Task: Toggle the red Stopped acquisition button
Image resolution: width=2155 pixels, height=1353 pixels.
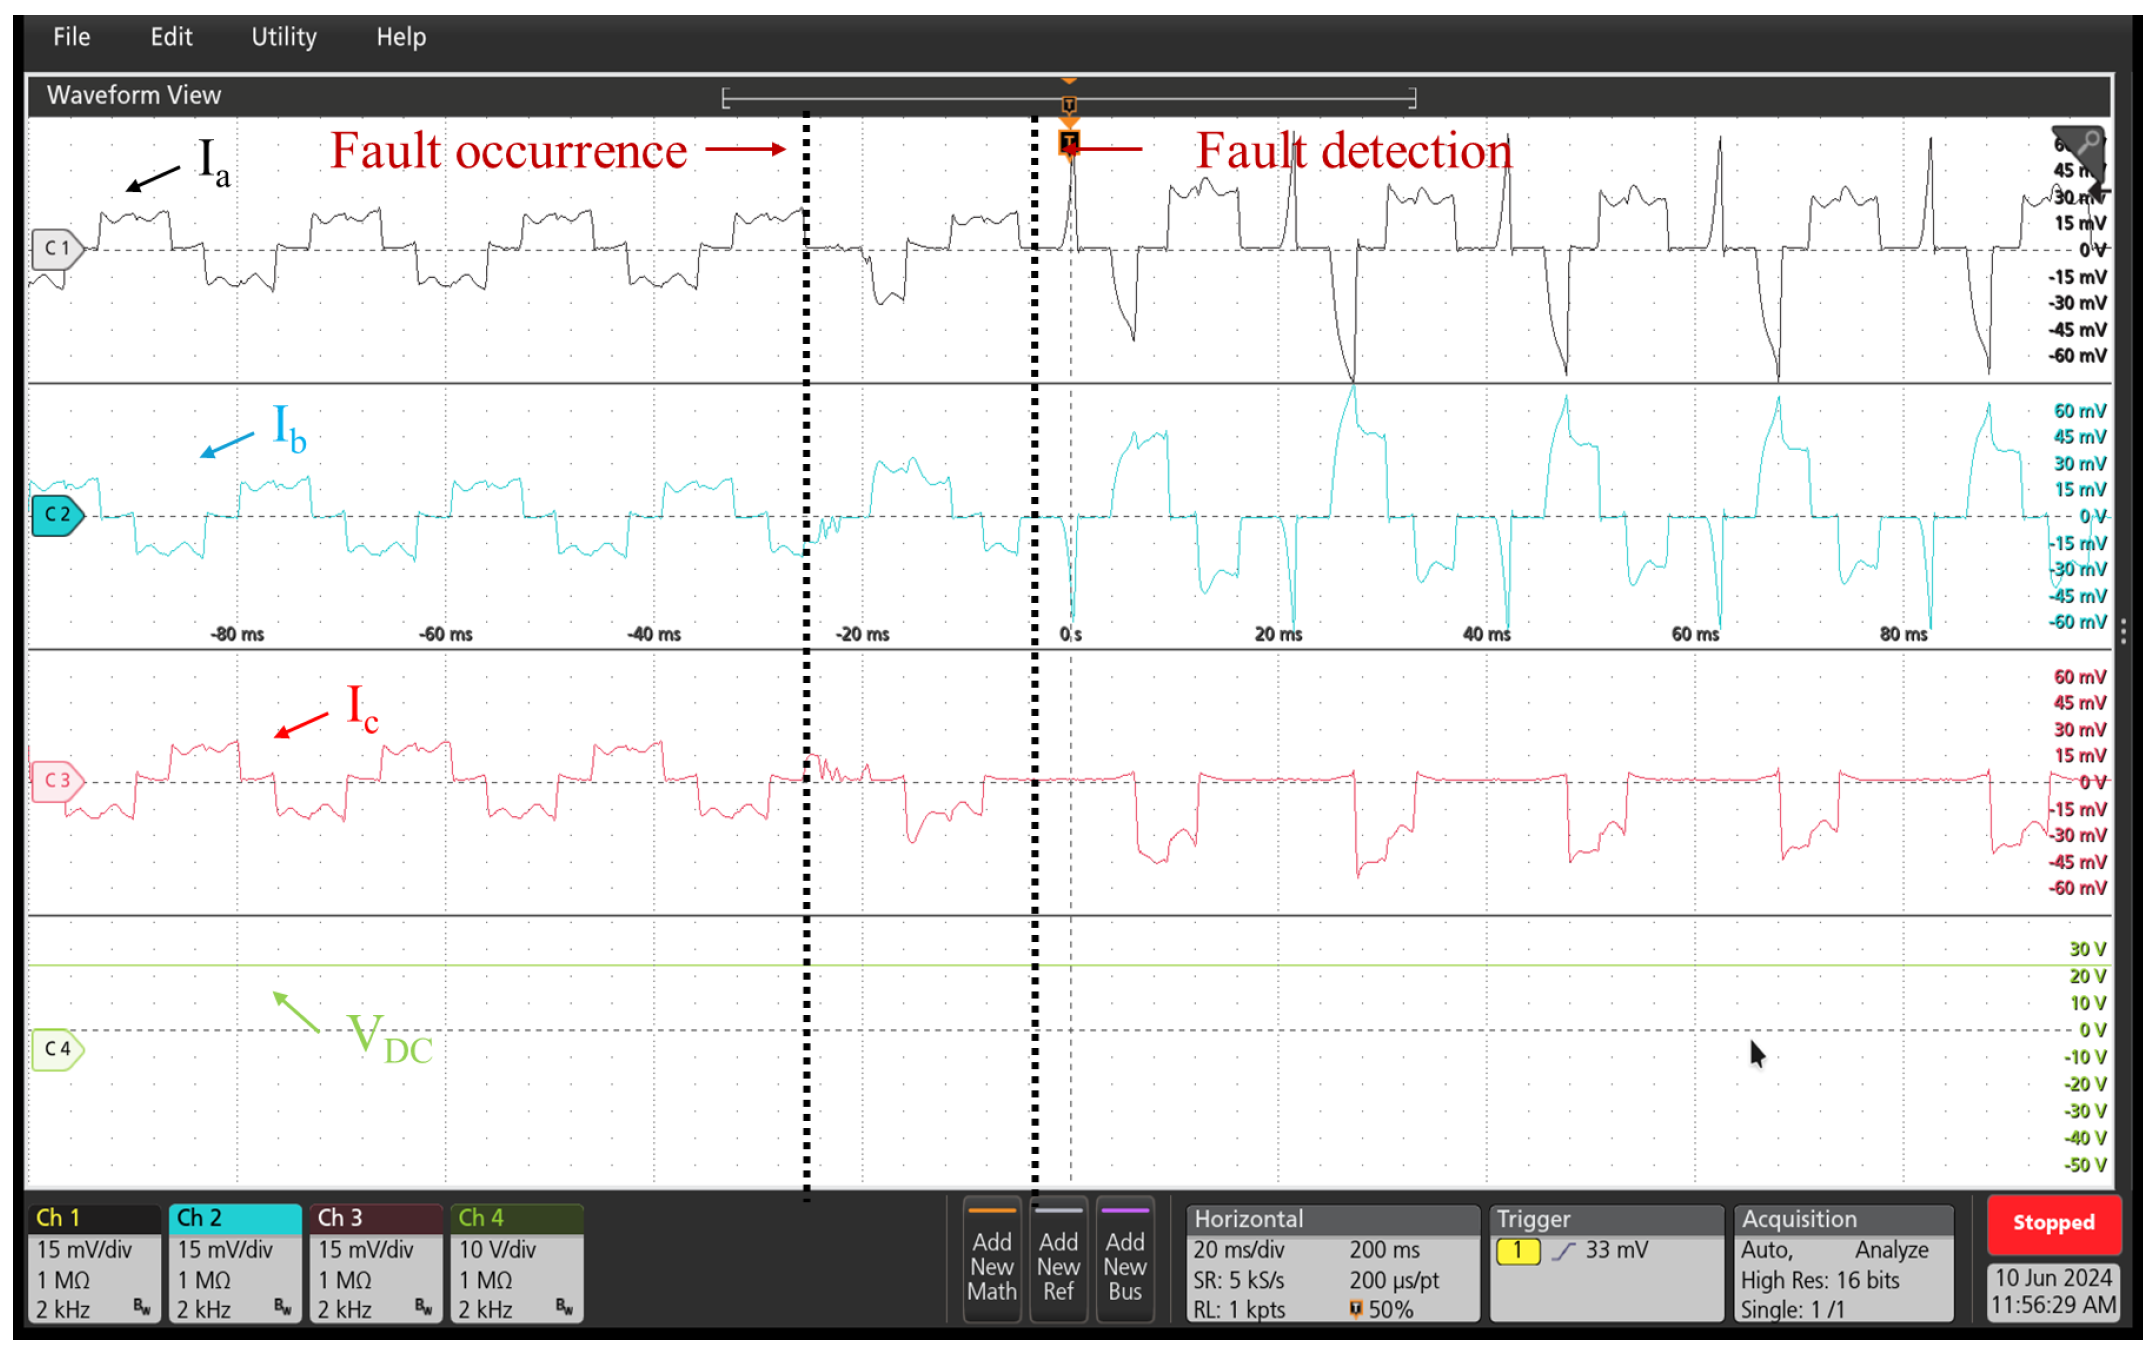Action: 2053,1223
